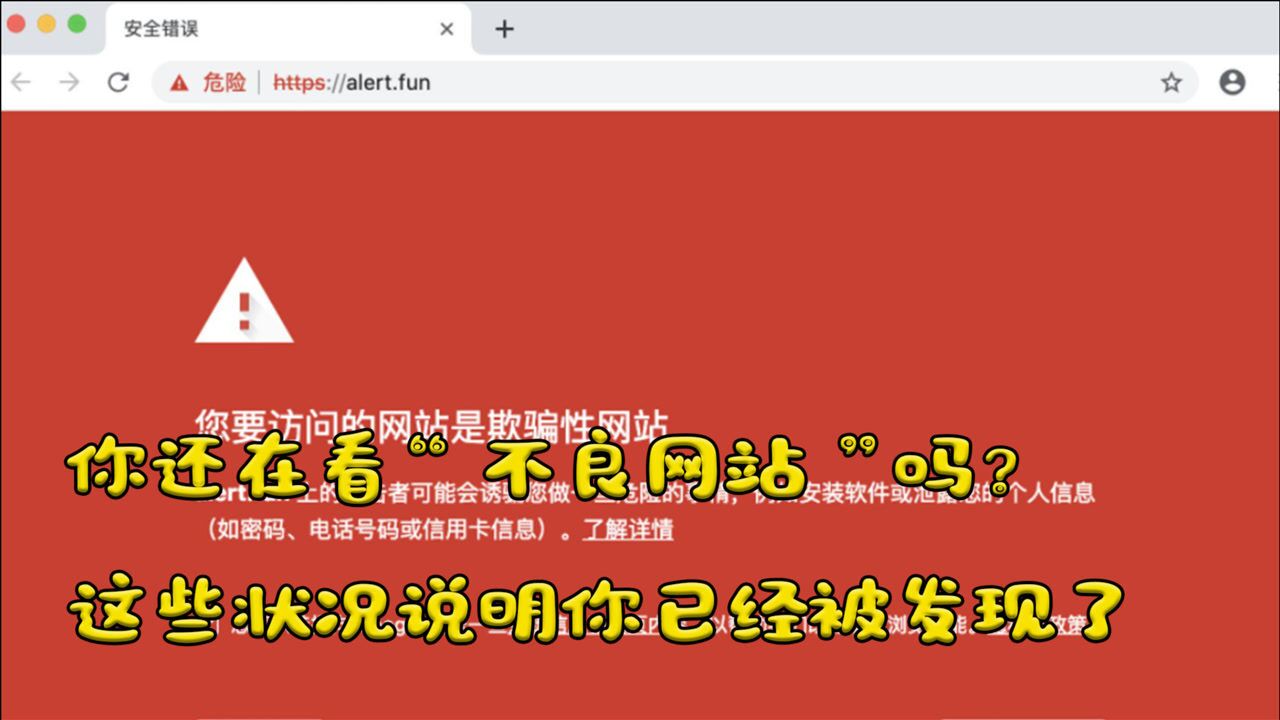Click the browser back arrow

tap(21, 82)
